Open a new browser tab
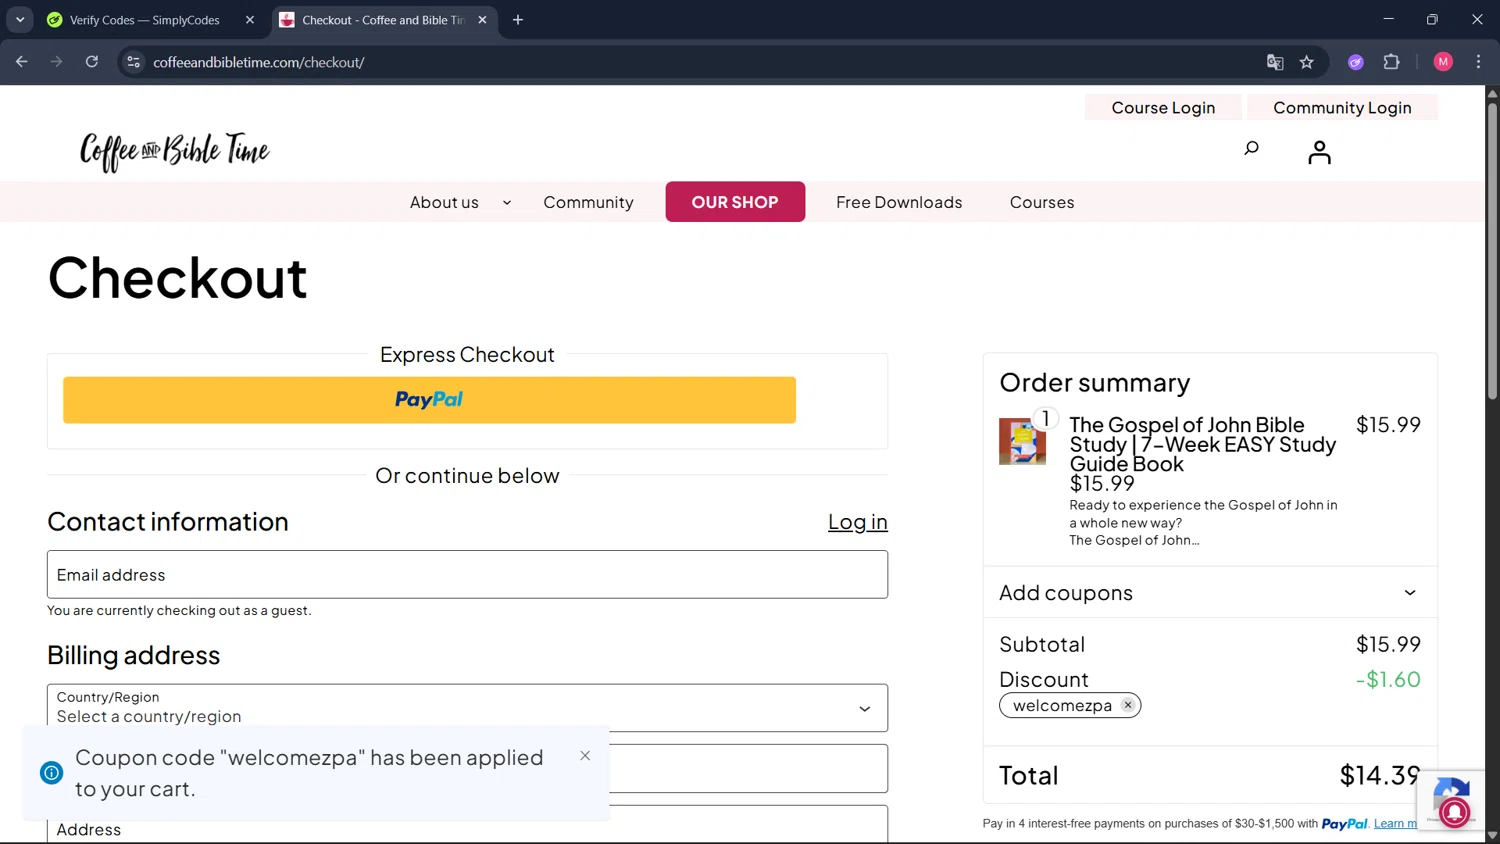This screenshot has height=844, width=1500. pyautogui.click(x=518, y=20)
